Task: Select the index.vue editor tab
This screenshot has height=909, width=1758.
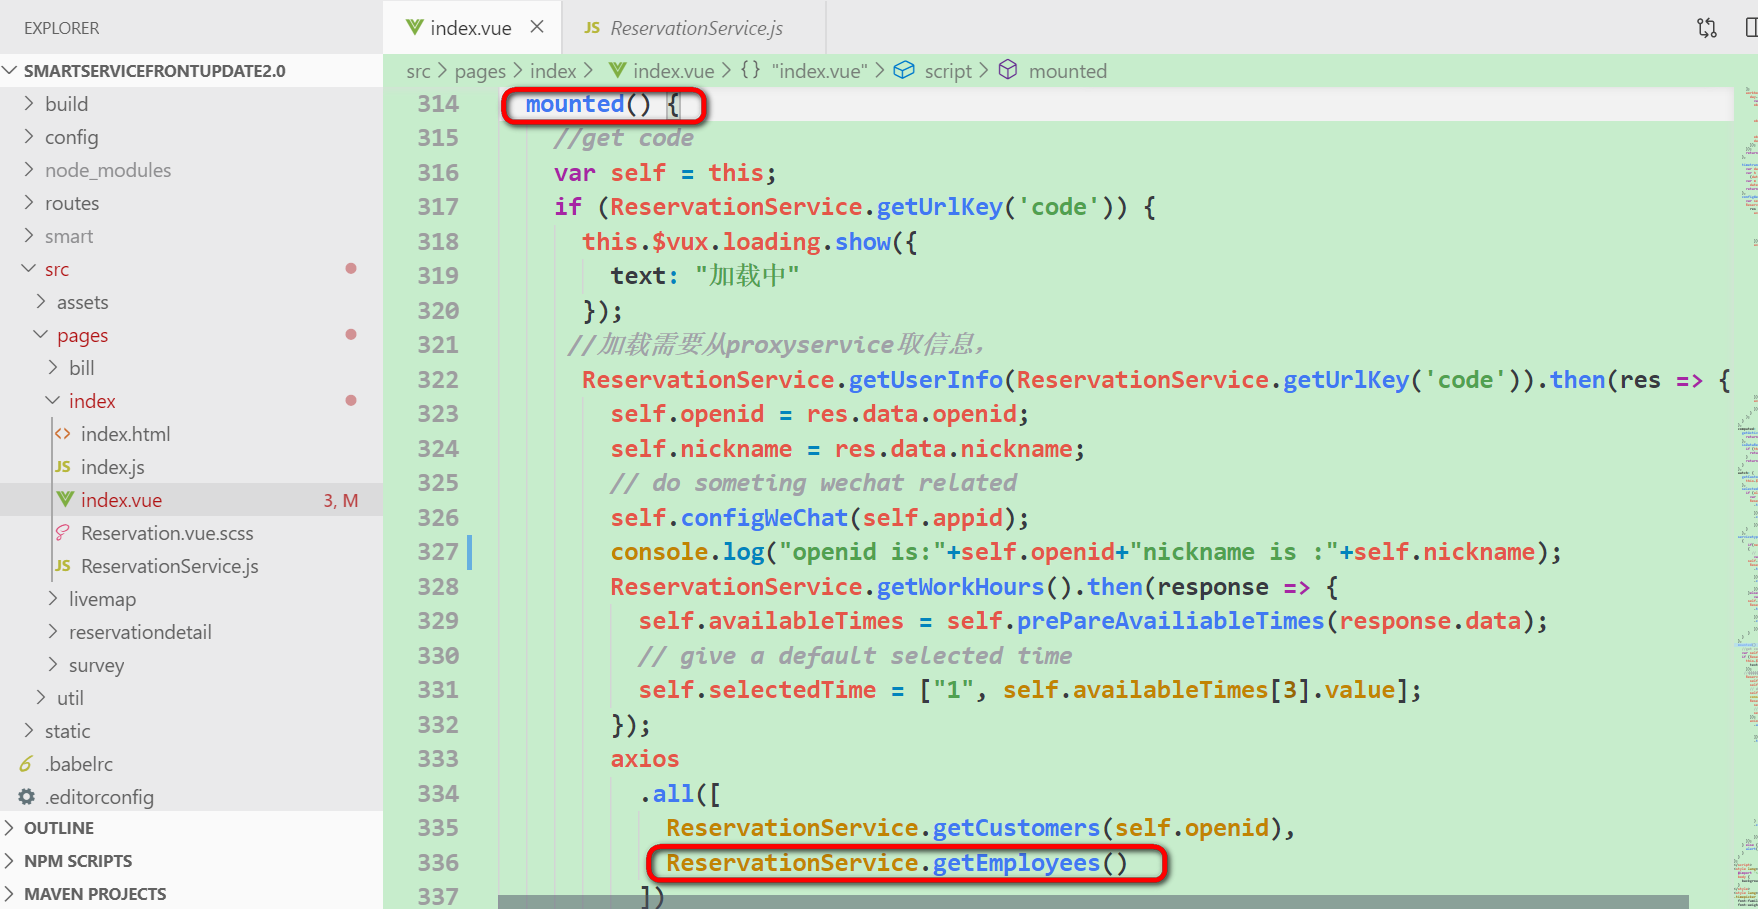Action: point(472,28)
